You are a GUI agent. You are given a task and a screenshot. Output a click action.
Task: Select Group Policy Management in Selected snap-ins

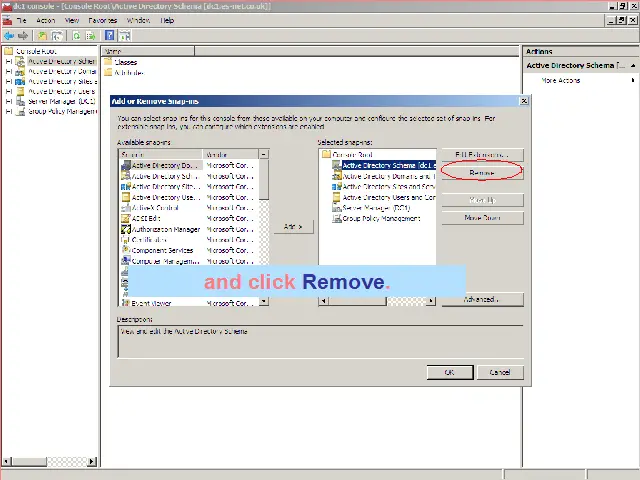[376, 218]
